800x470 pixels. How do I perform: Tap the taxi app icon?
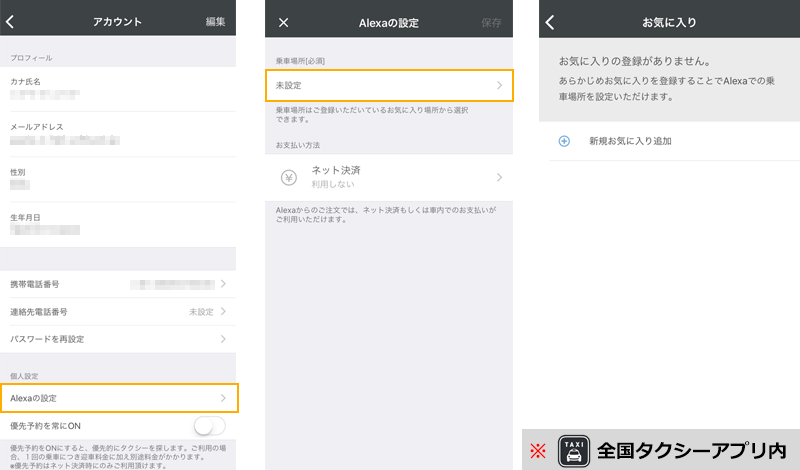573,451
